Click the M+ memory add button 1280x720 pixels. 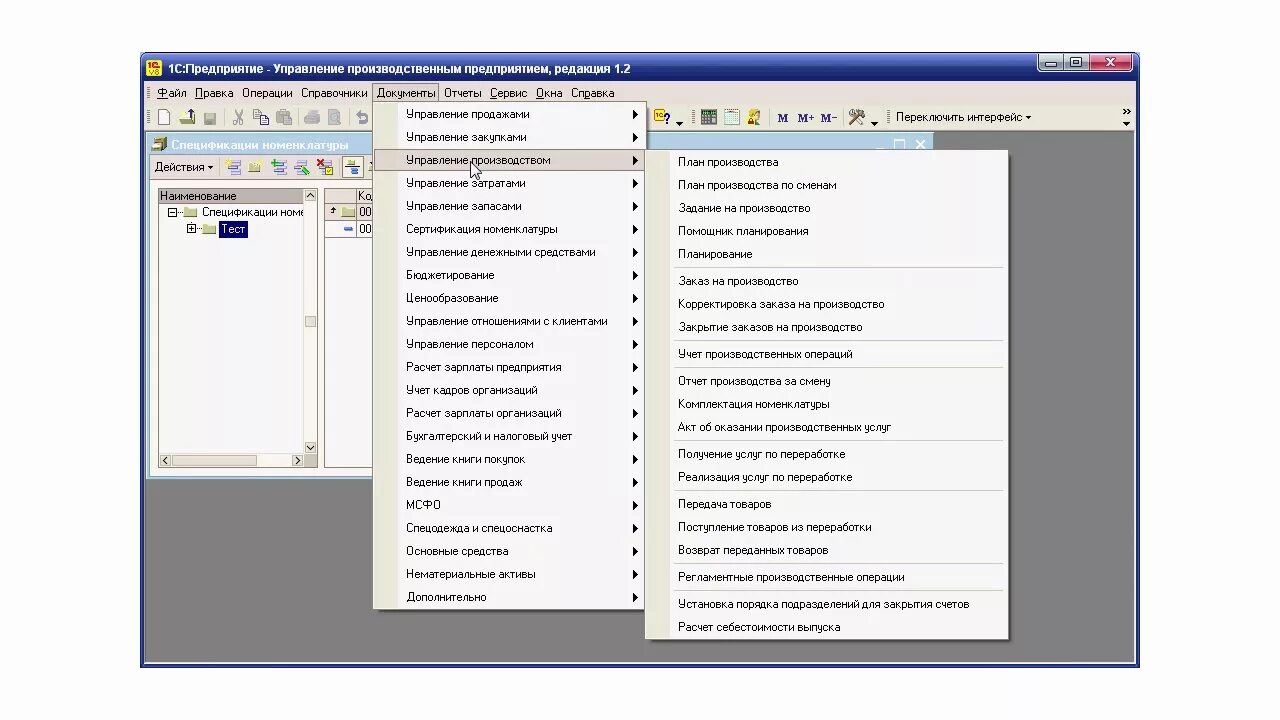point(806,118)
